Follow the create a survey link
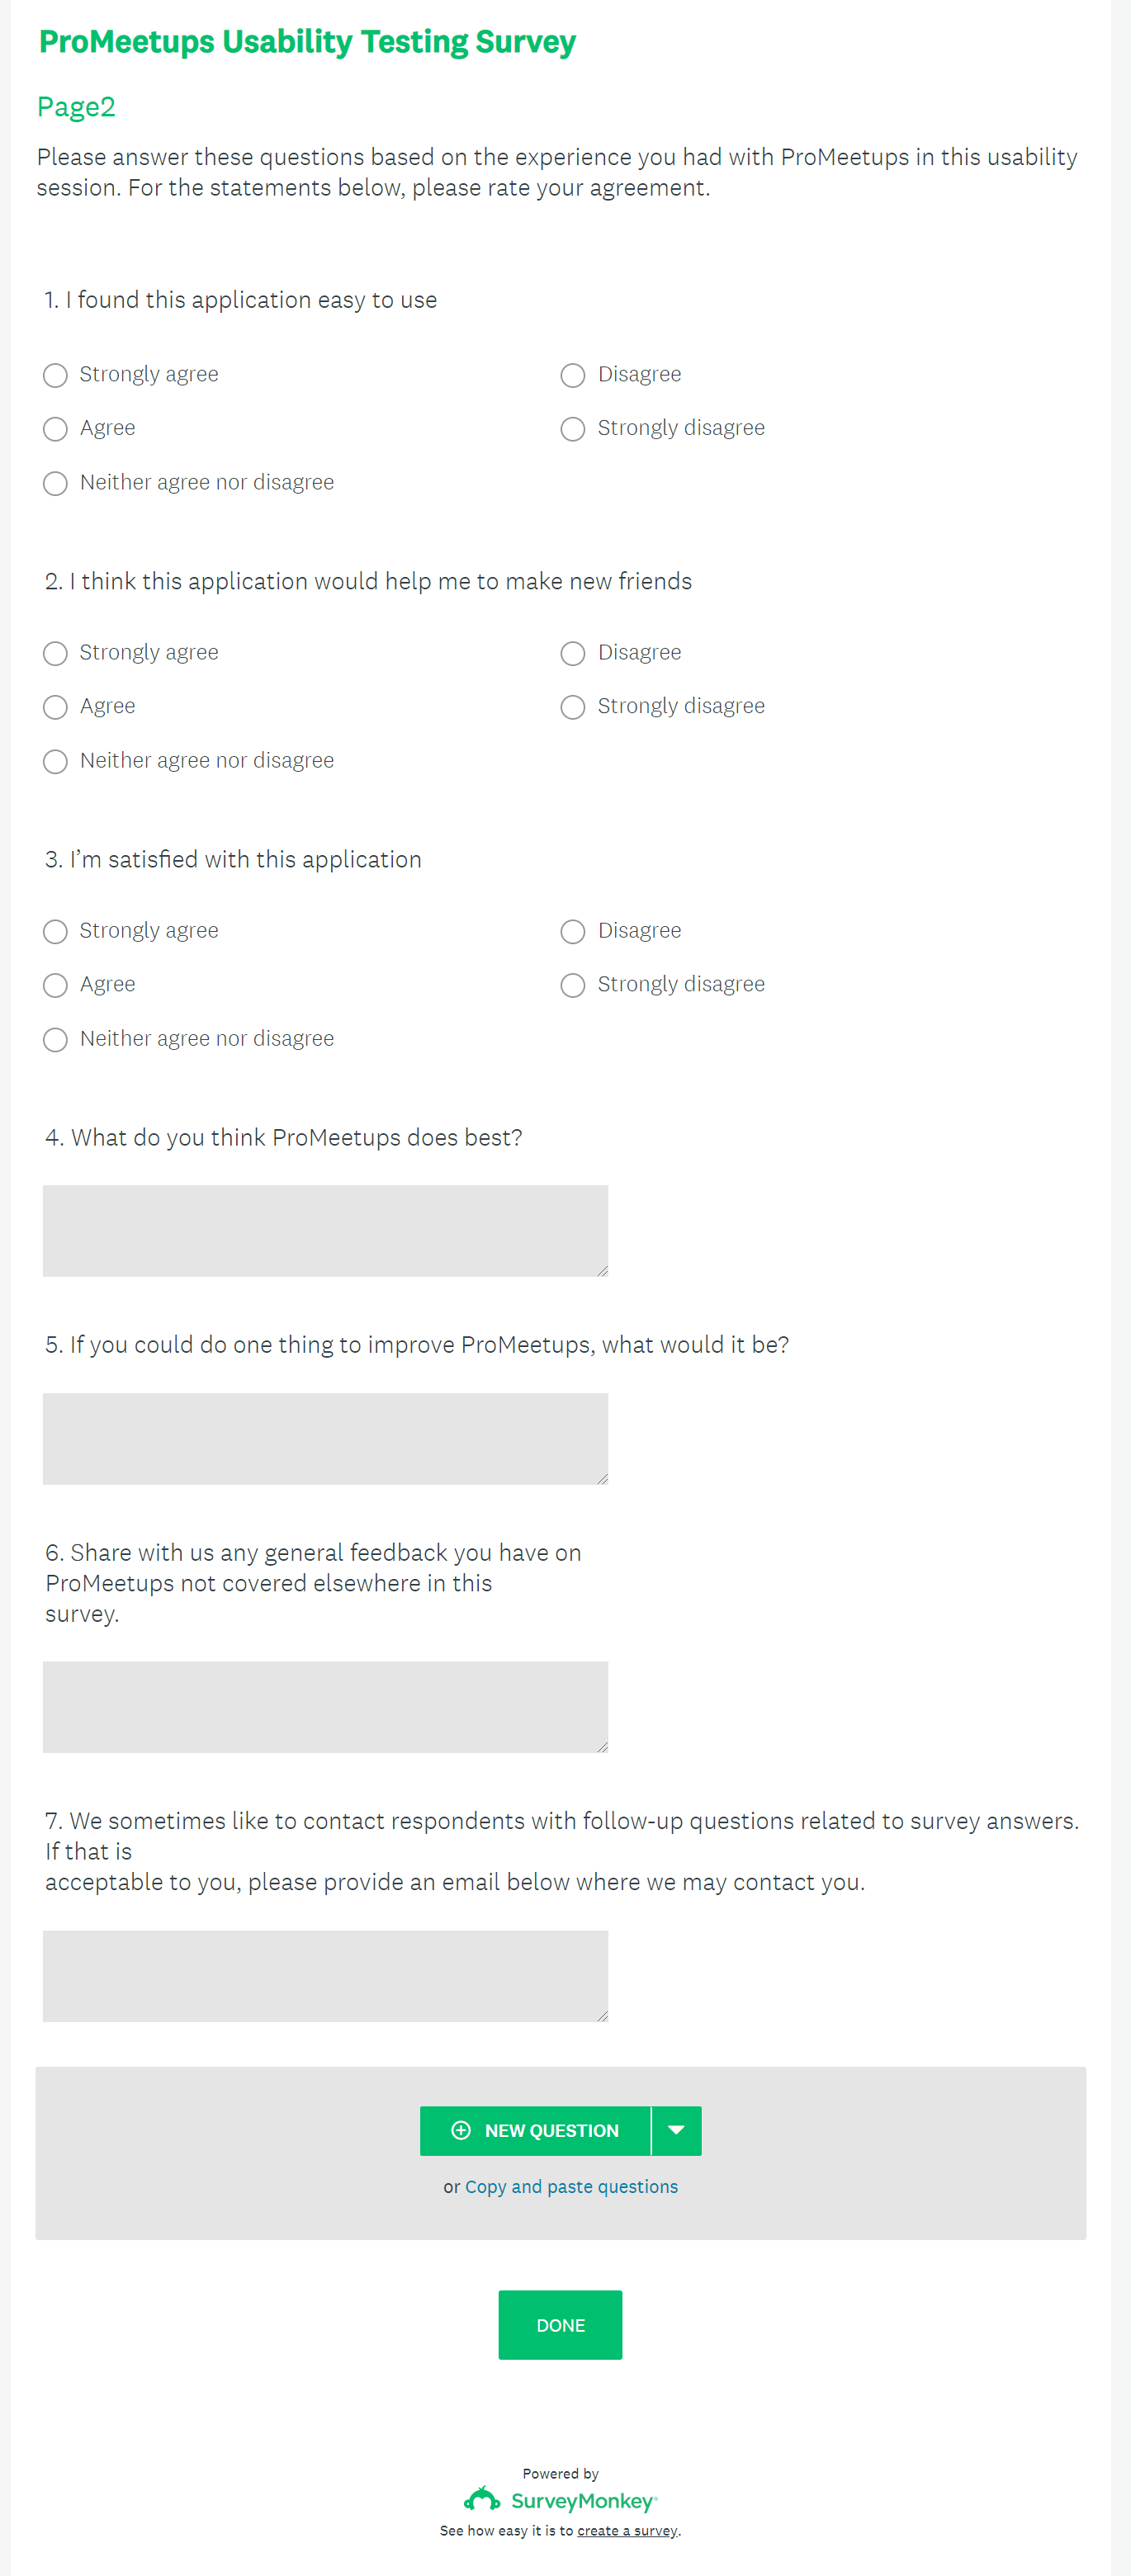The image size is (1131, 2576). coord(627,2531)
